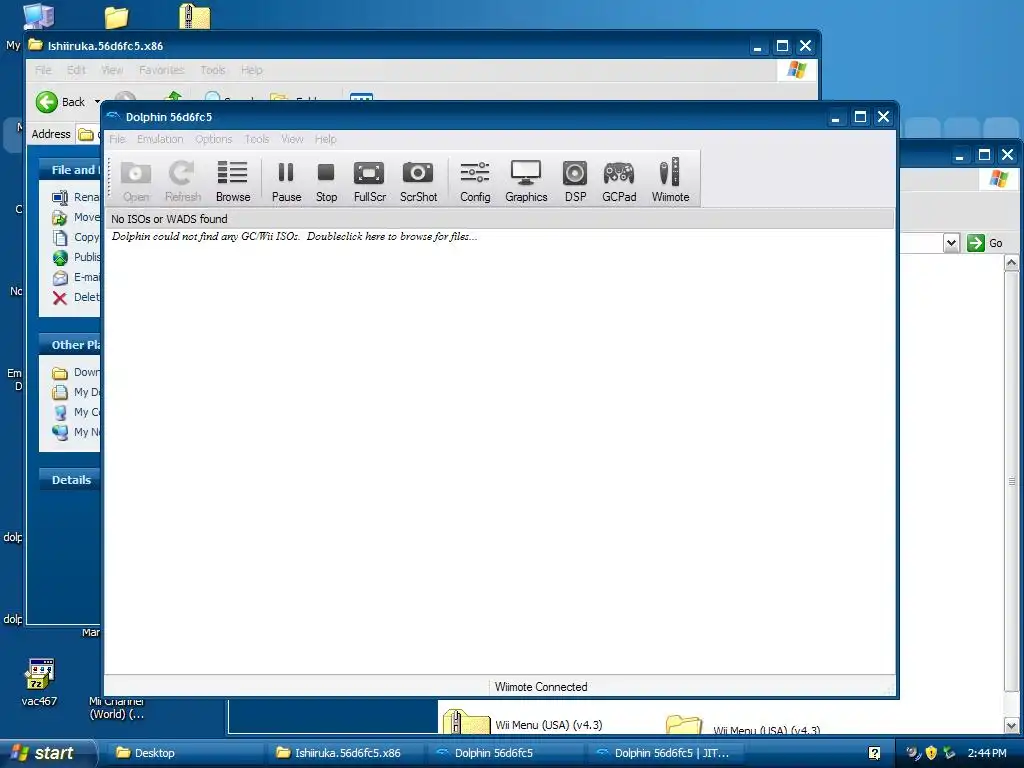Open the Browse ISO directory tool
The height and width of the screenshot is (768, 1024).
point(232,182)
